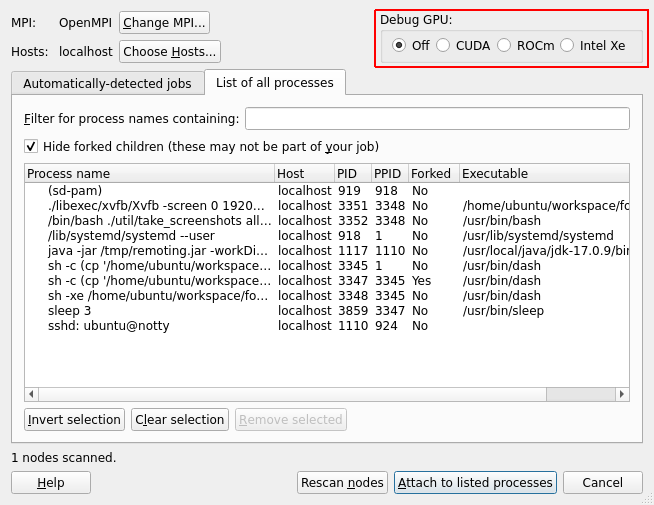Image resolution: width=654 pixels, height=505 pixels.
Task: Uncheck Hide forked children checkbox
Action: (x=32, y=146)
